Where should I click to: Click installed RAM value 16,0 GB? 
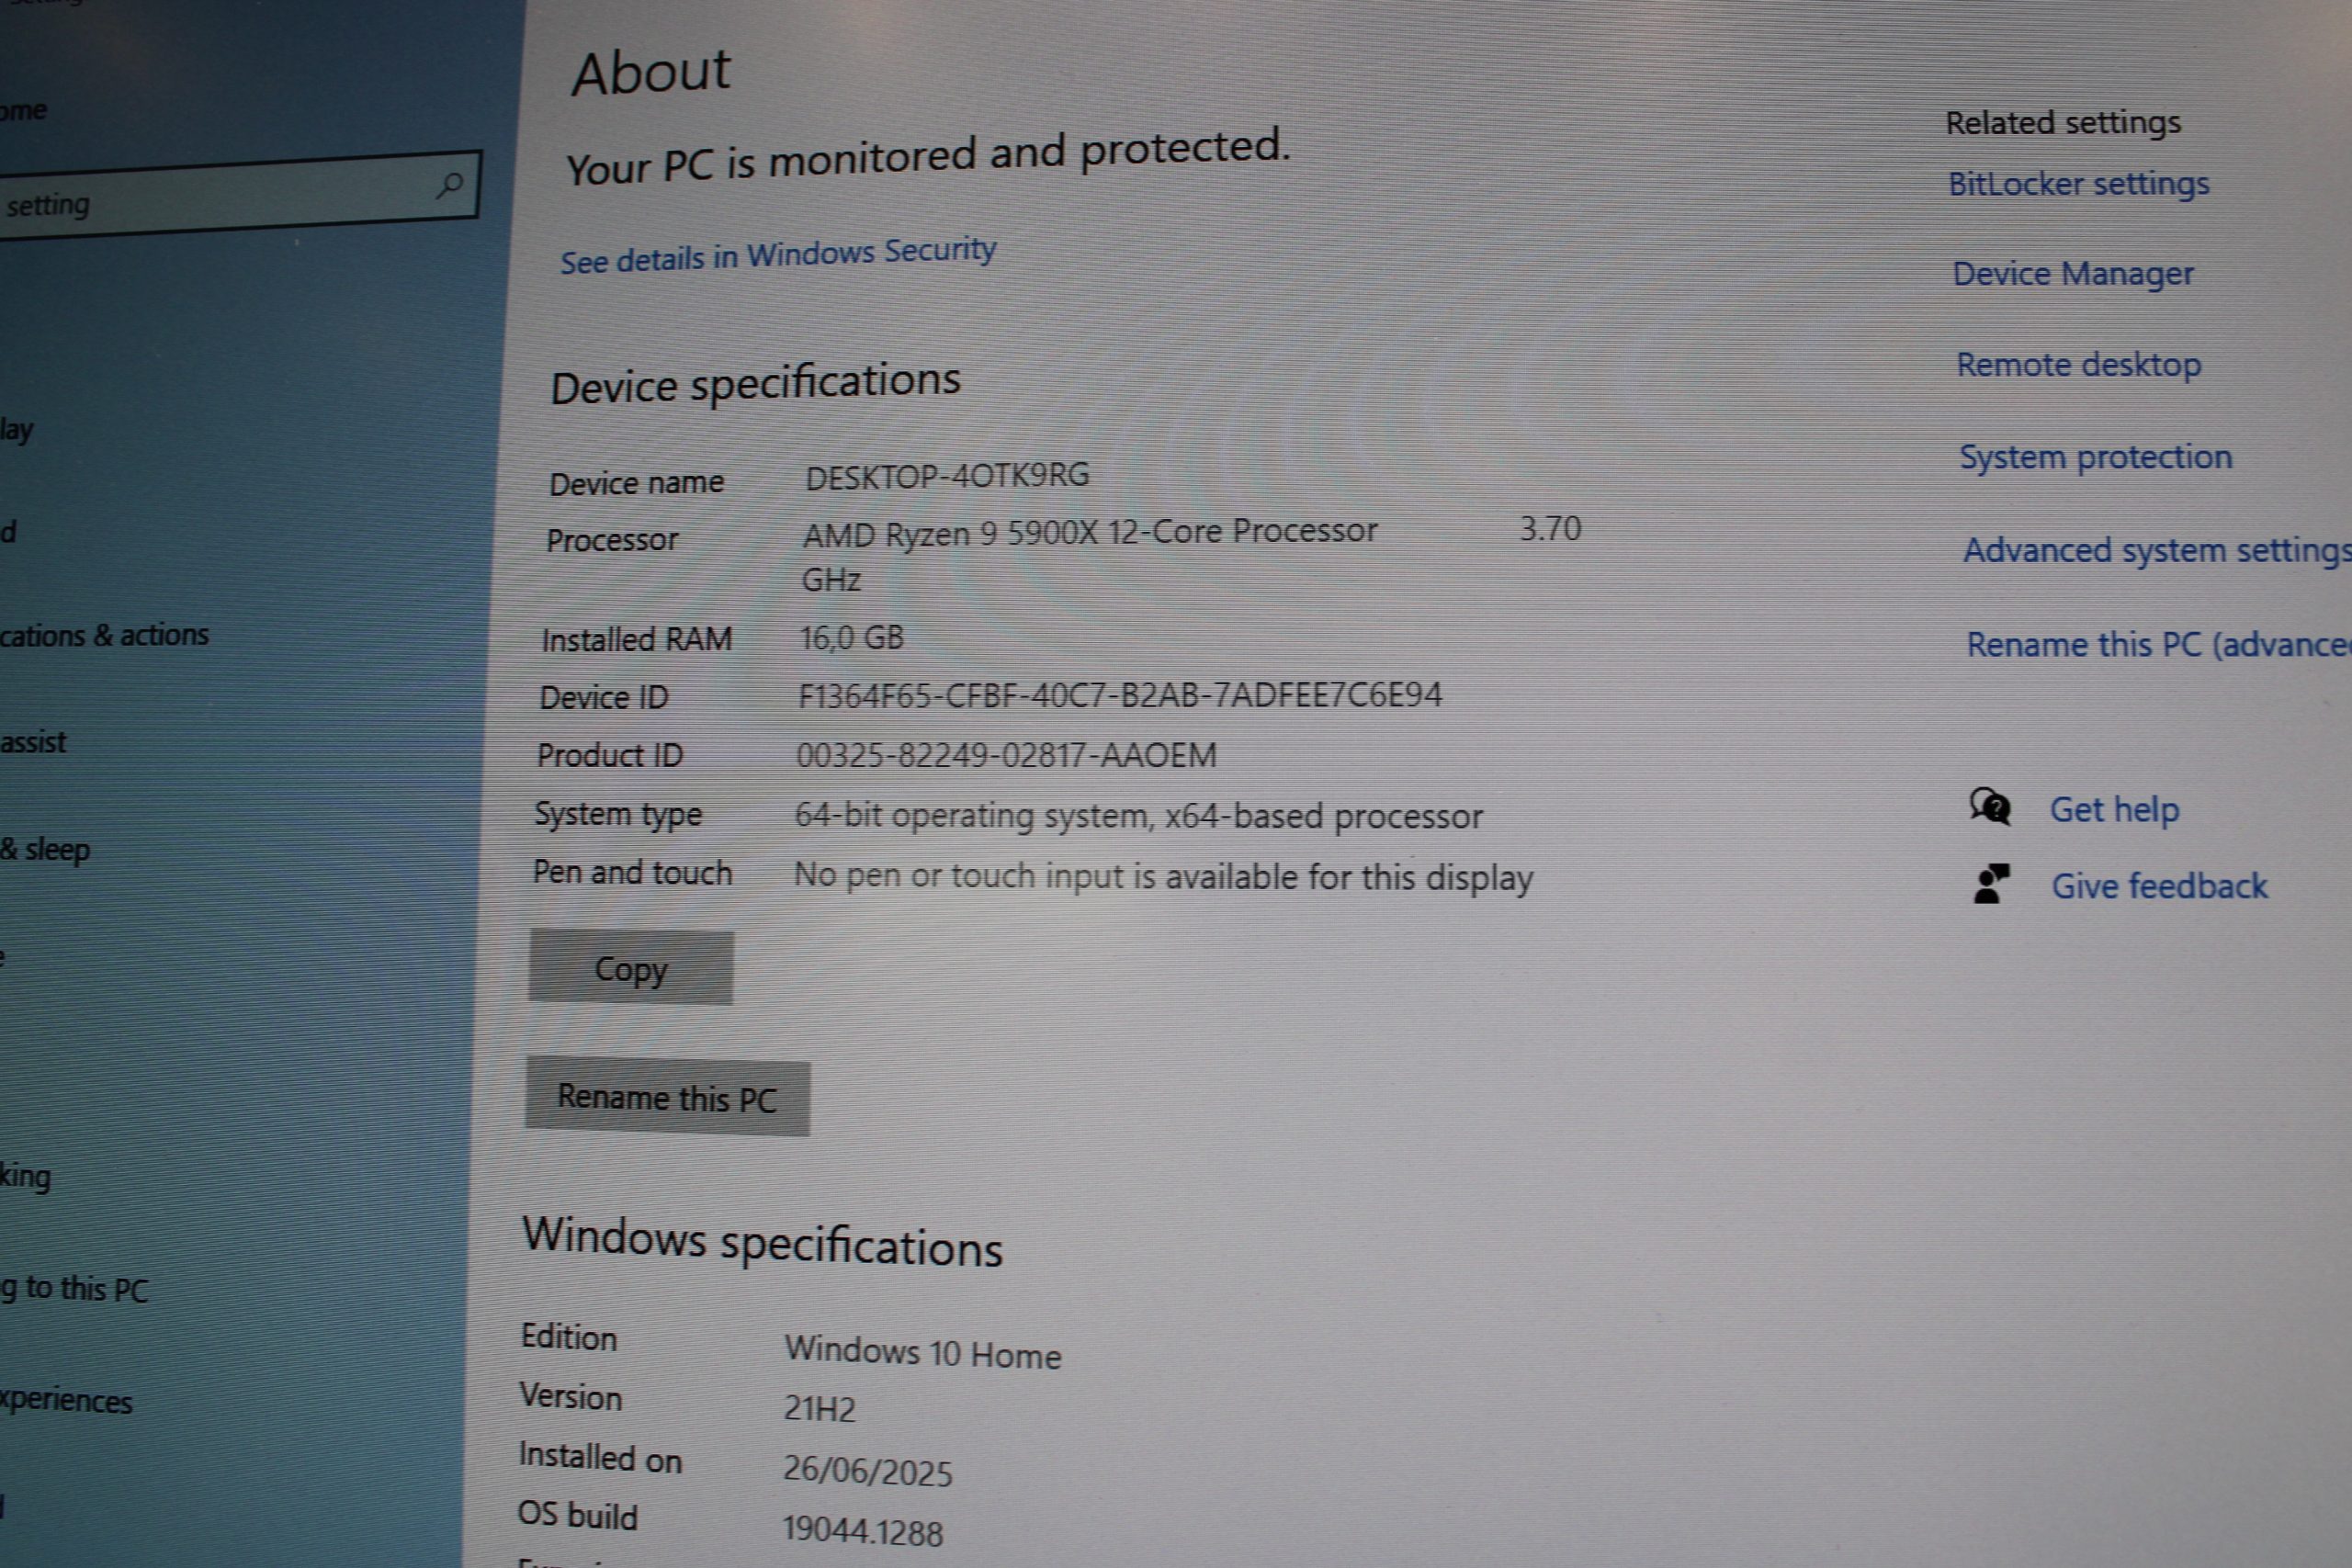[x=852, y=637]
